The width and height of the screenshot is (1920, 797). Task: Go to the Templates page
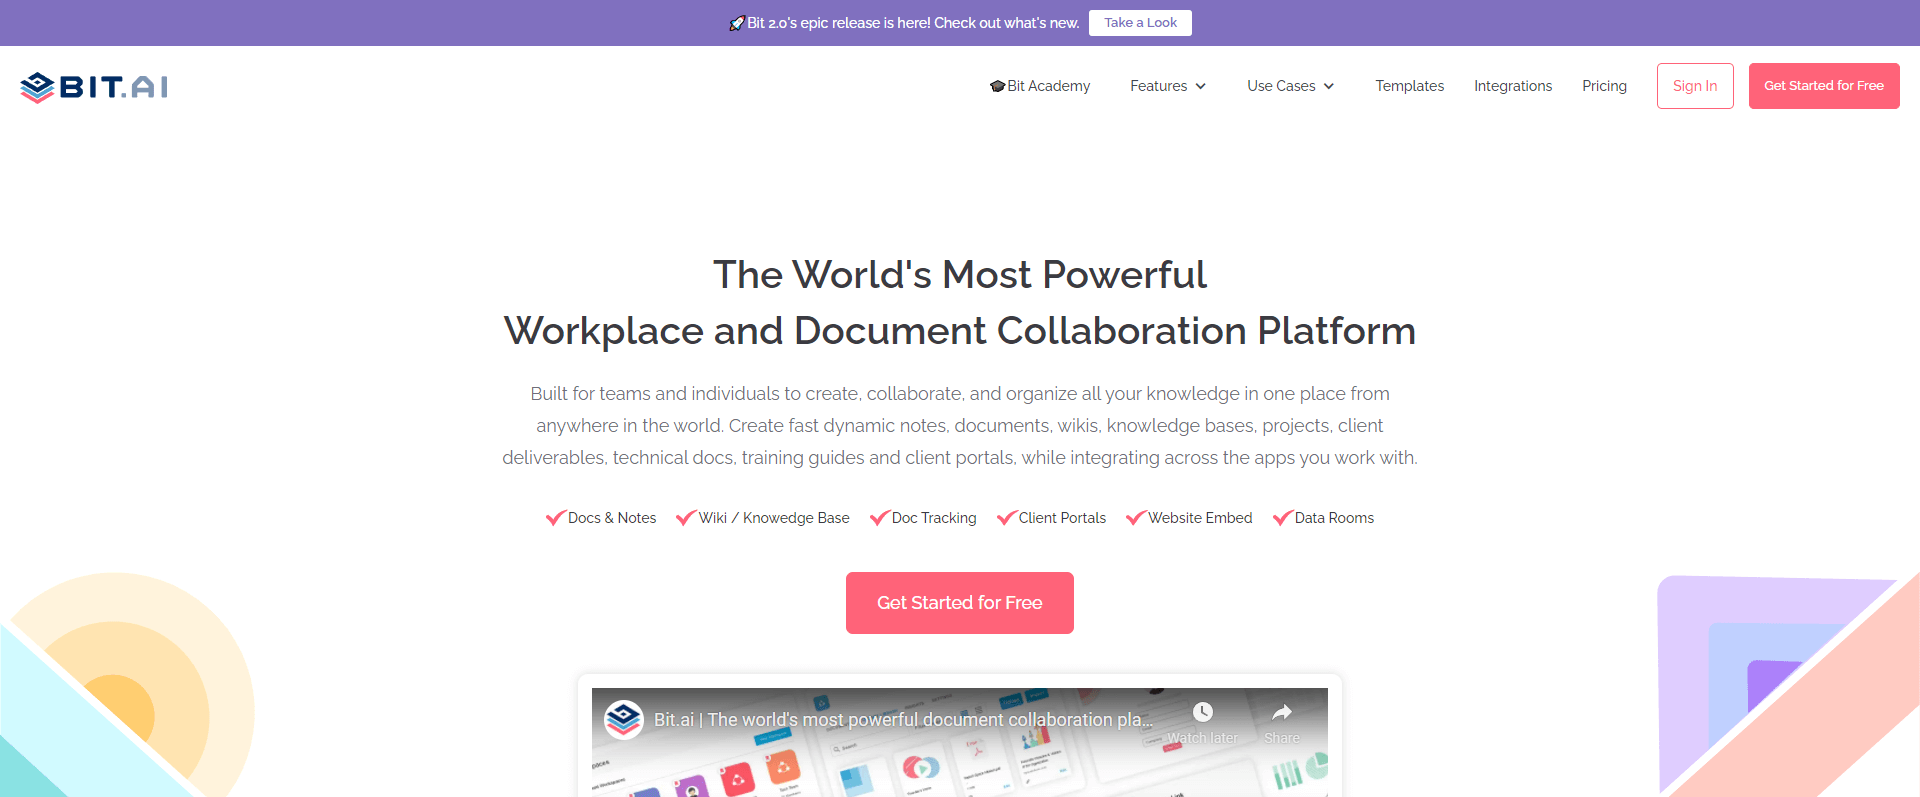(1409, 86)
